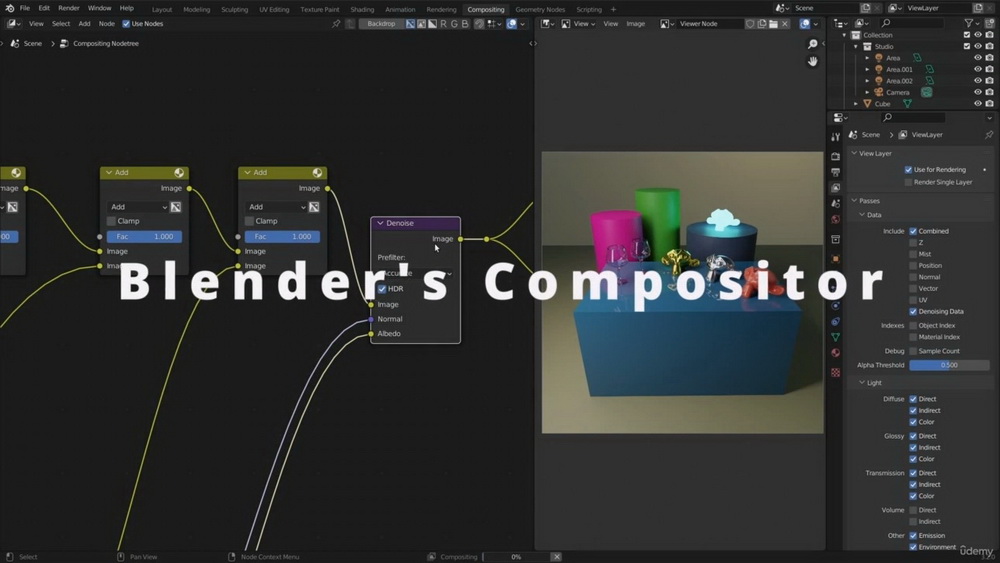Adjust Fac slider on first Add node
The image size is (1000, 563).
click(x=144, y=237)
